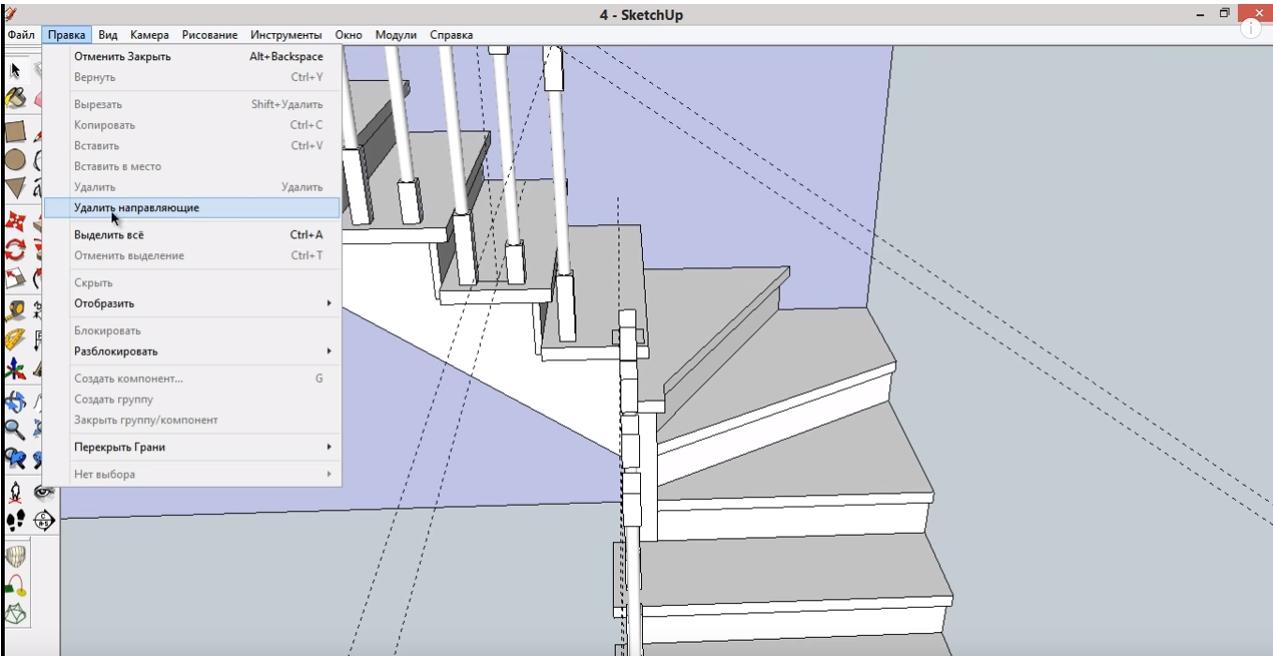Viewport: 1273px width, 656px height.
Task: Click the info circle button at top right
Action: pyautogui.click(x=1251, y=29)
